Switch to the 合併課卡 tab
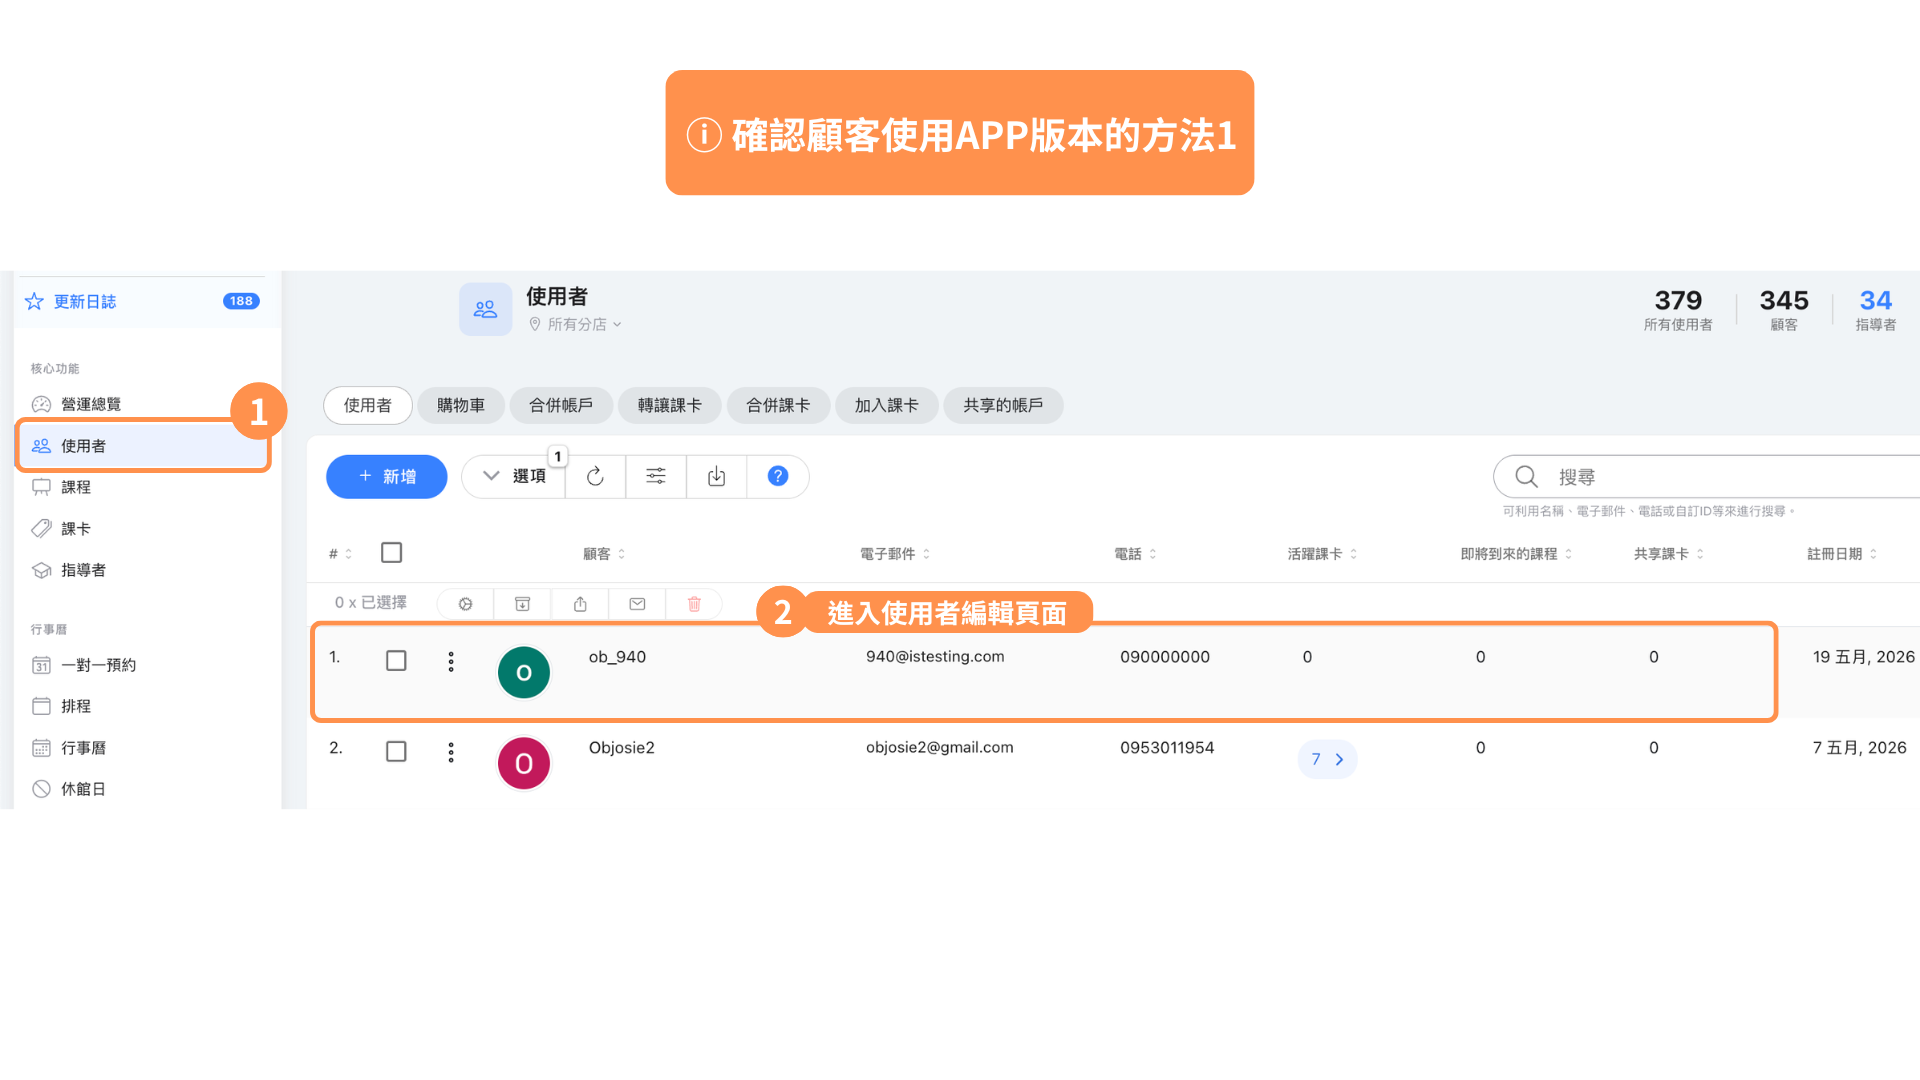This screenshot has height=1080, width=1920. [x=778, y=405]
